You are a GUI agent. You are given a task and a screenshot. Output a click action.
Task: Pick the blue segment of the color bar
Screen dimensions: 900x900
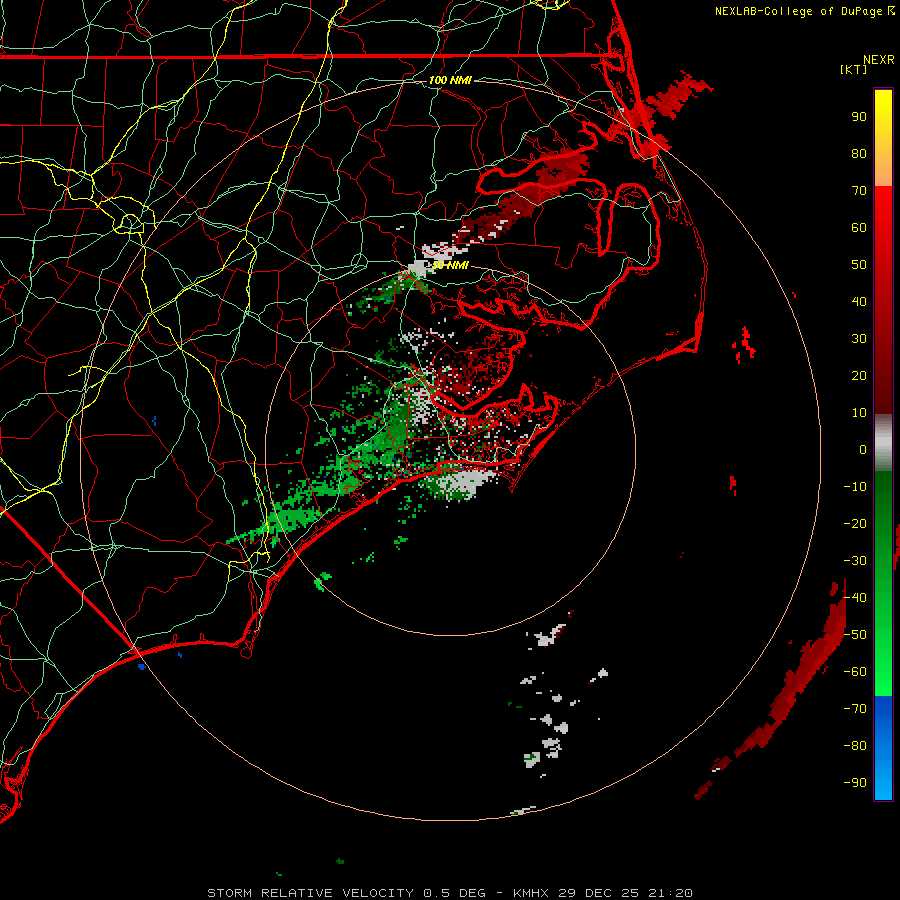pos(883,747)
